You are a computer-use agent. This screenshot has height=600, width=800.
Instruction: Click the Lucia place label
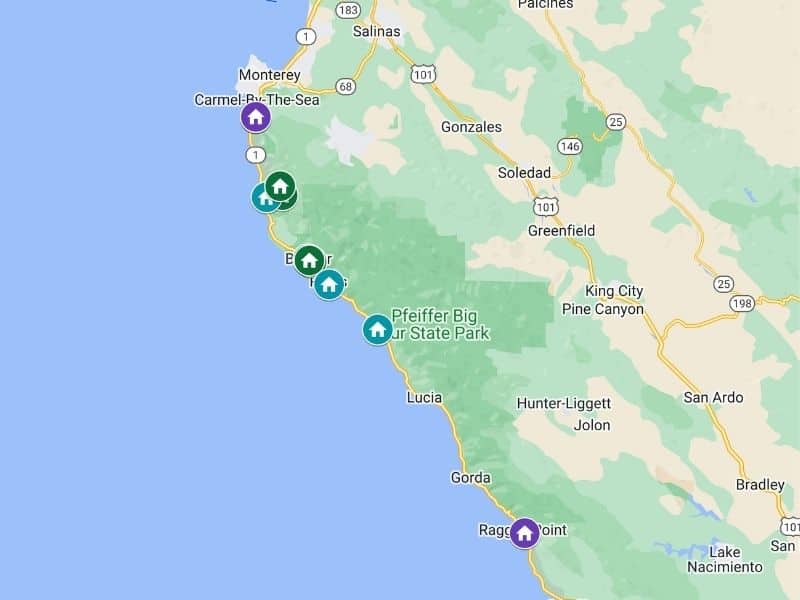coord(424,397)
